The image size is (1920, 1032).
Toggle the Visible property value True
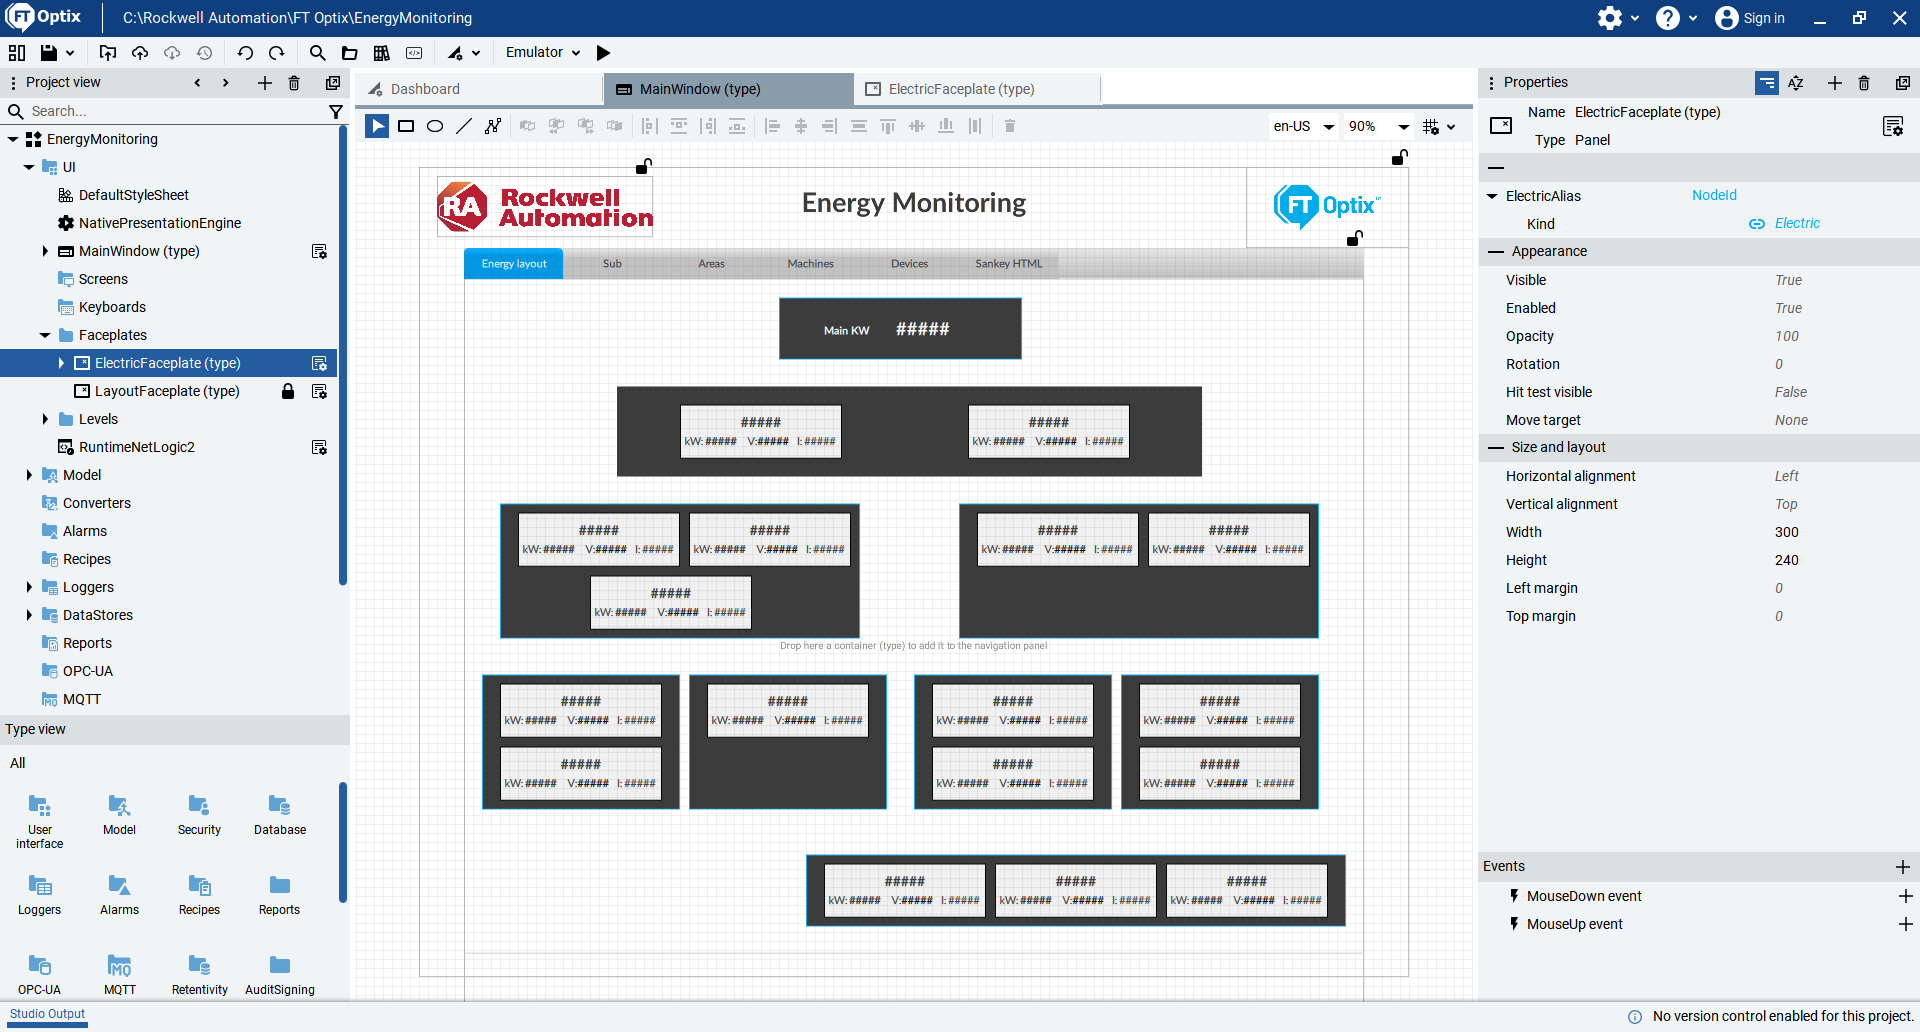1788,280
